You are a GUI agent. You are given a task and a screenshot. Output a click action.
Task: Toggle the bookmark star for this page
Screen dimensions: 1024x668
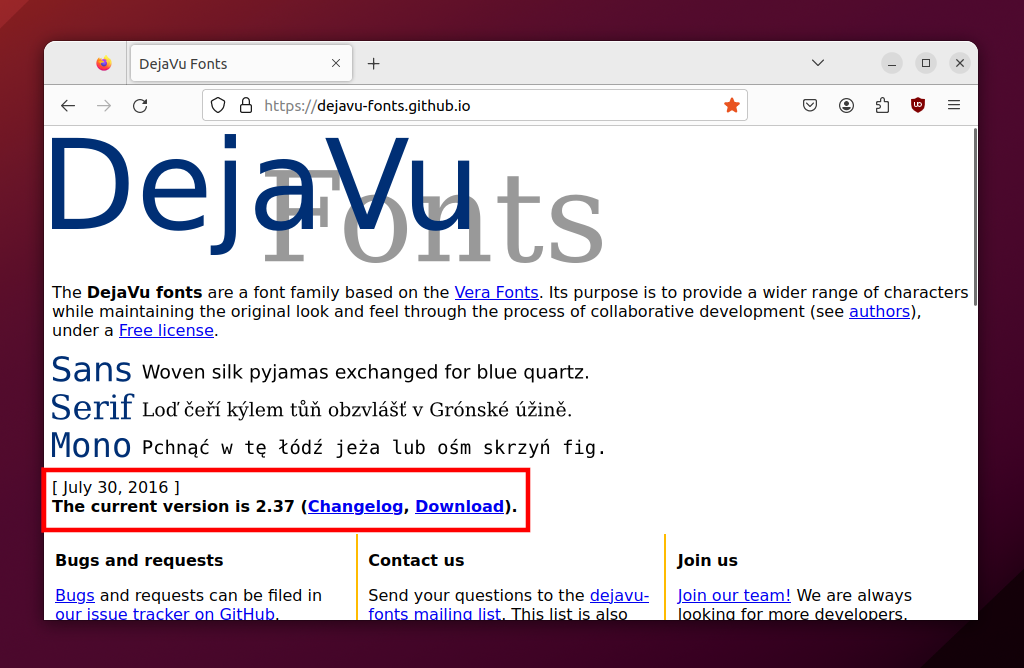[x=731, y=106]
